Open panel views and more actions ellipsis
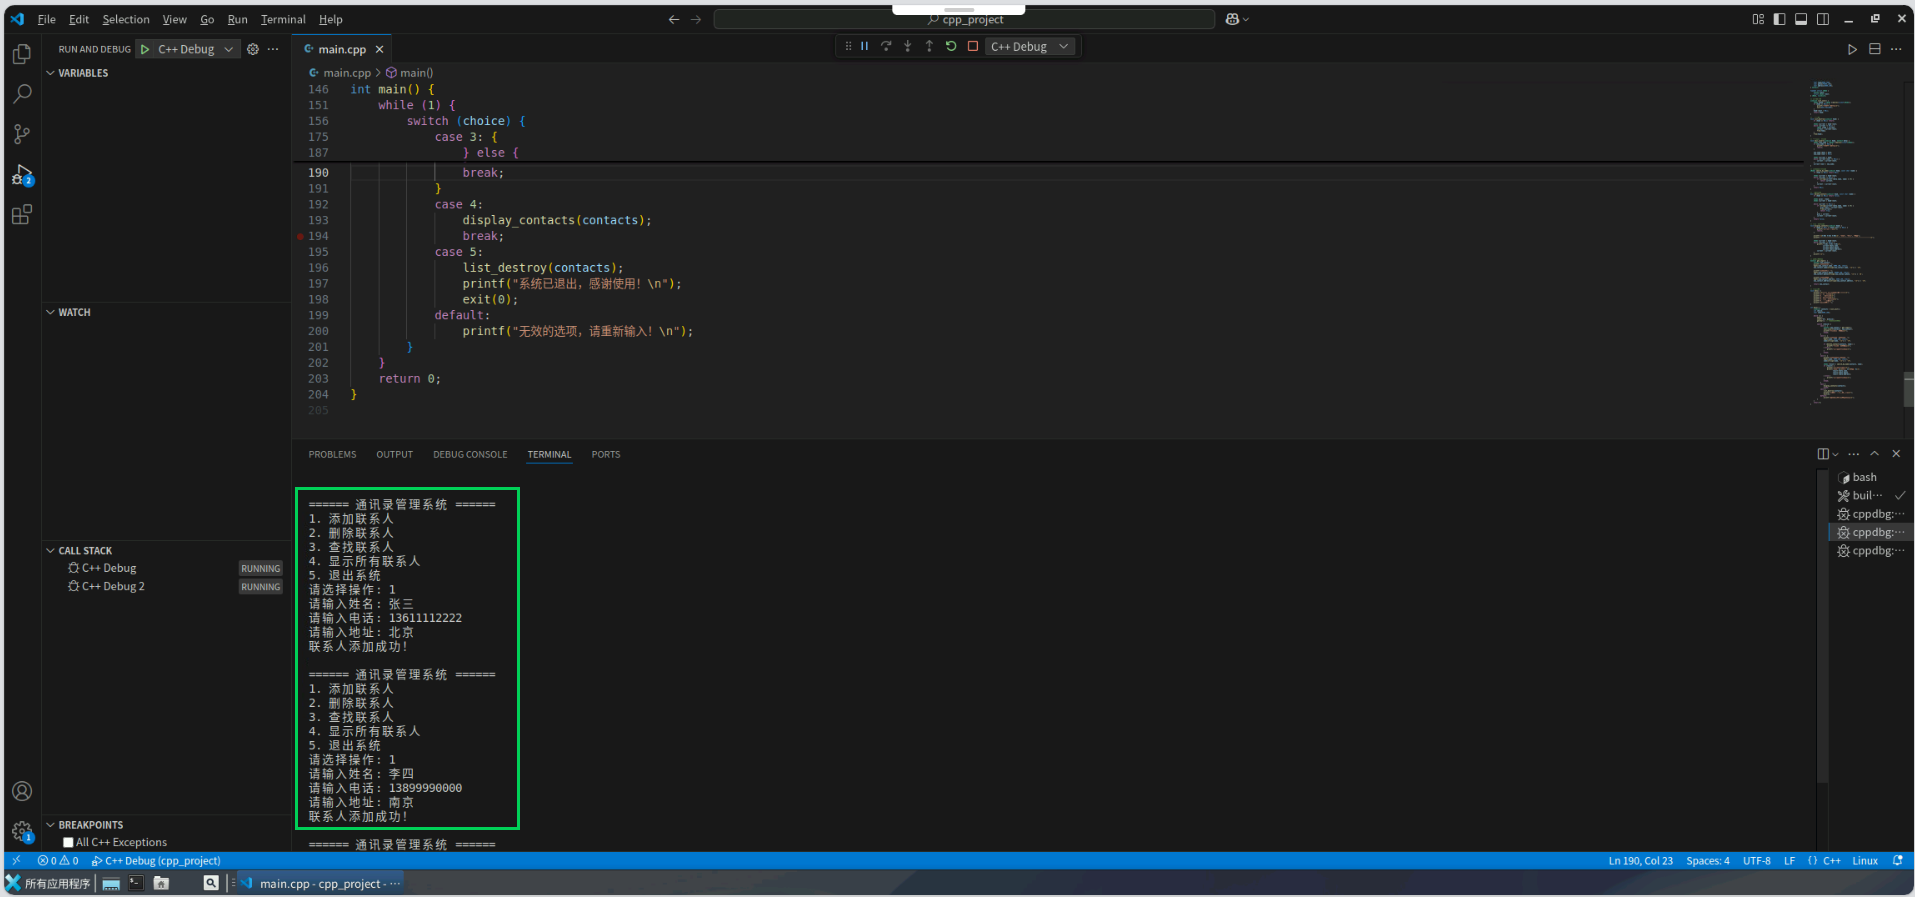Image resolution: width=1915 pixels, height=897 pixels. [1854, 454]
